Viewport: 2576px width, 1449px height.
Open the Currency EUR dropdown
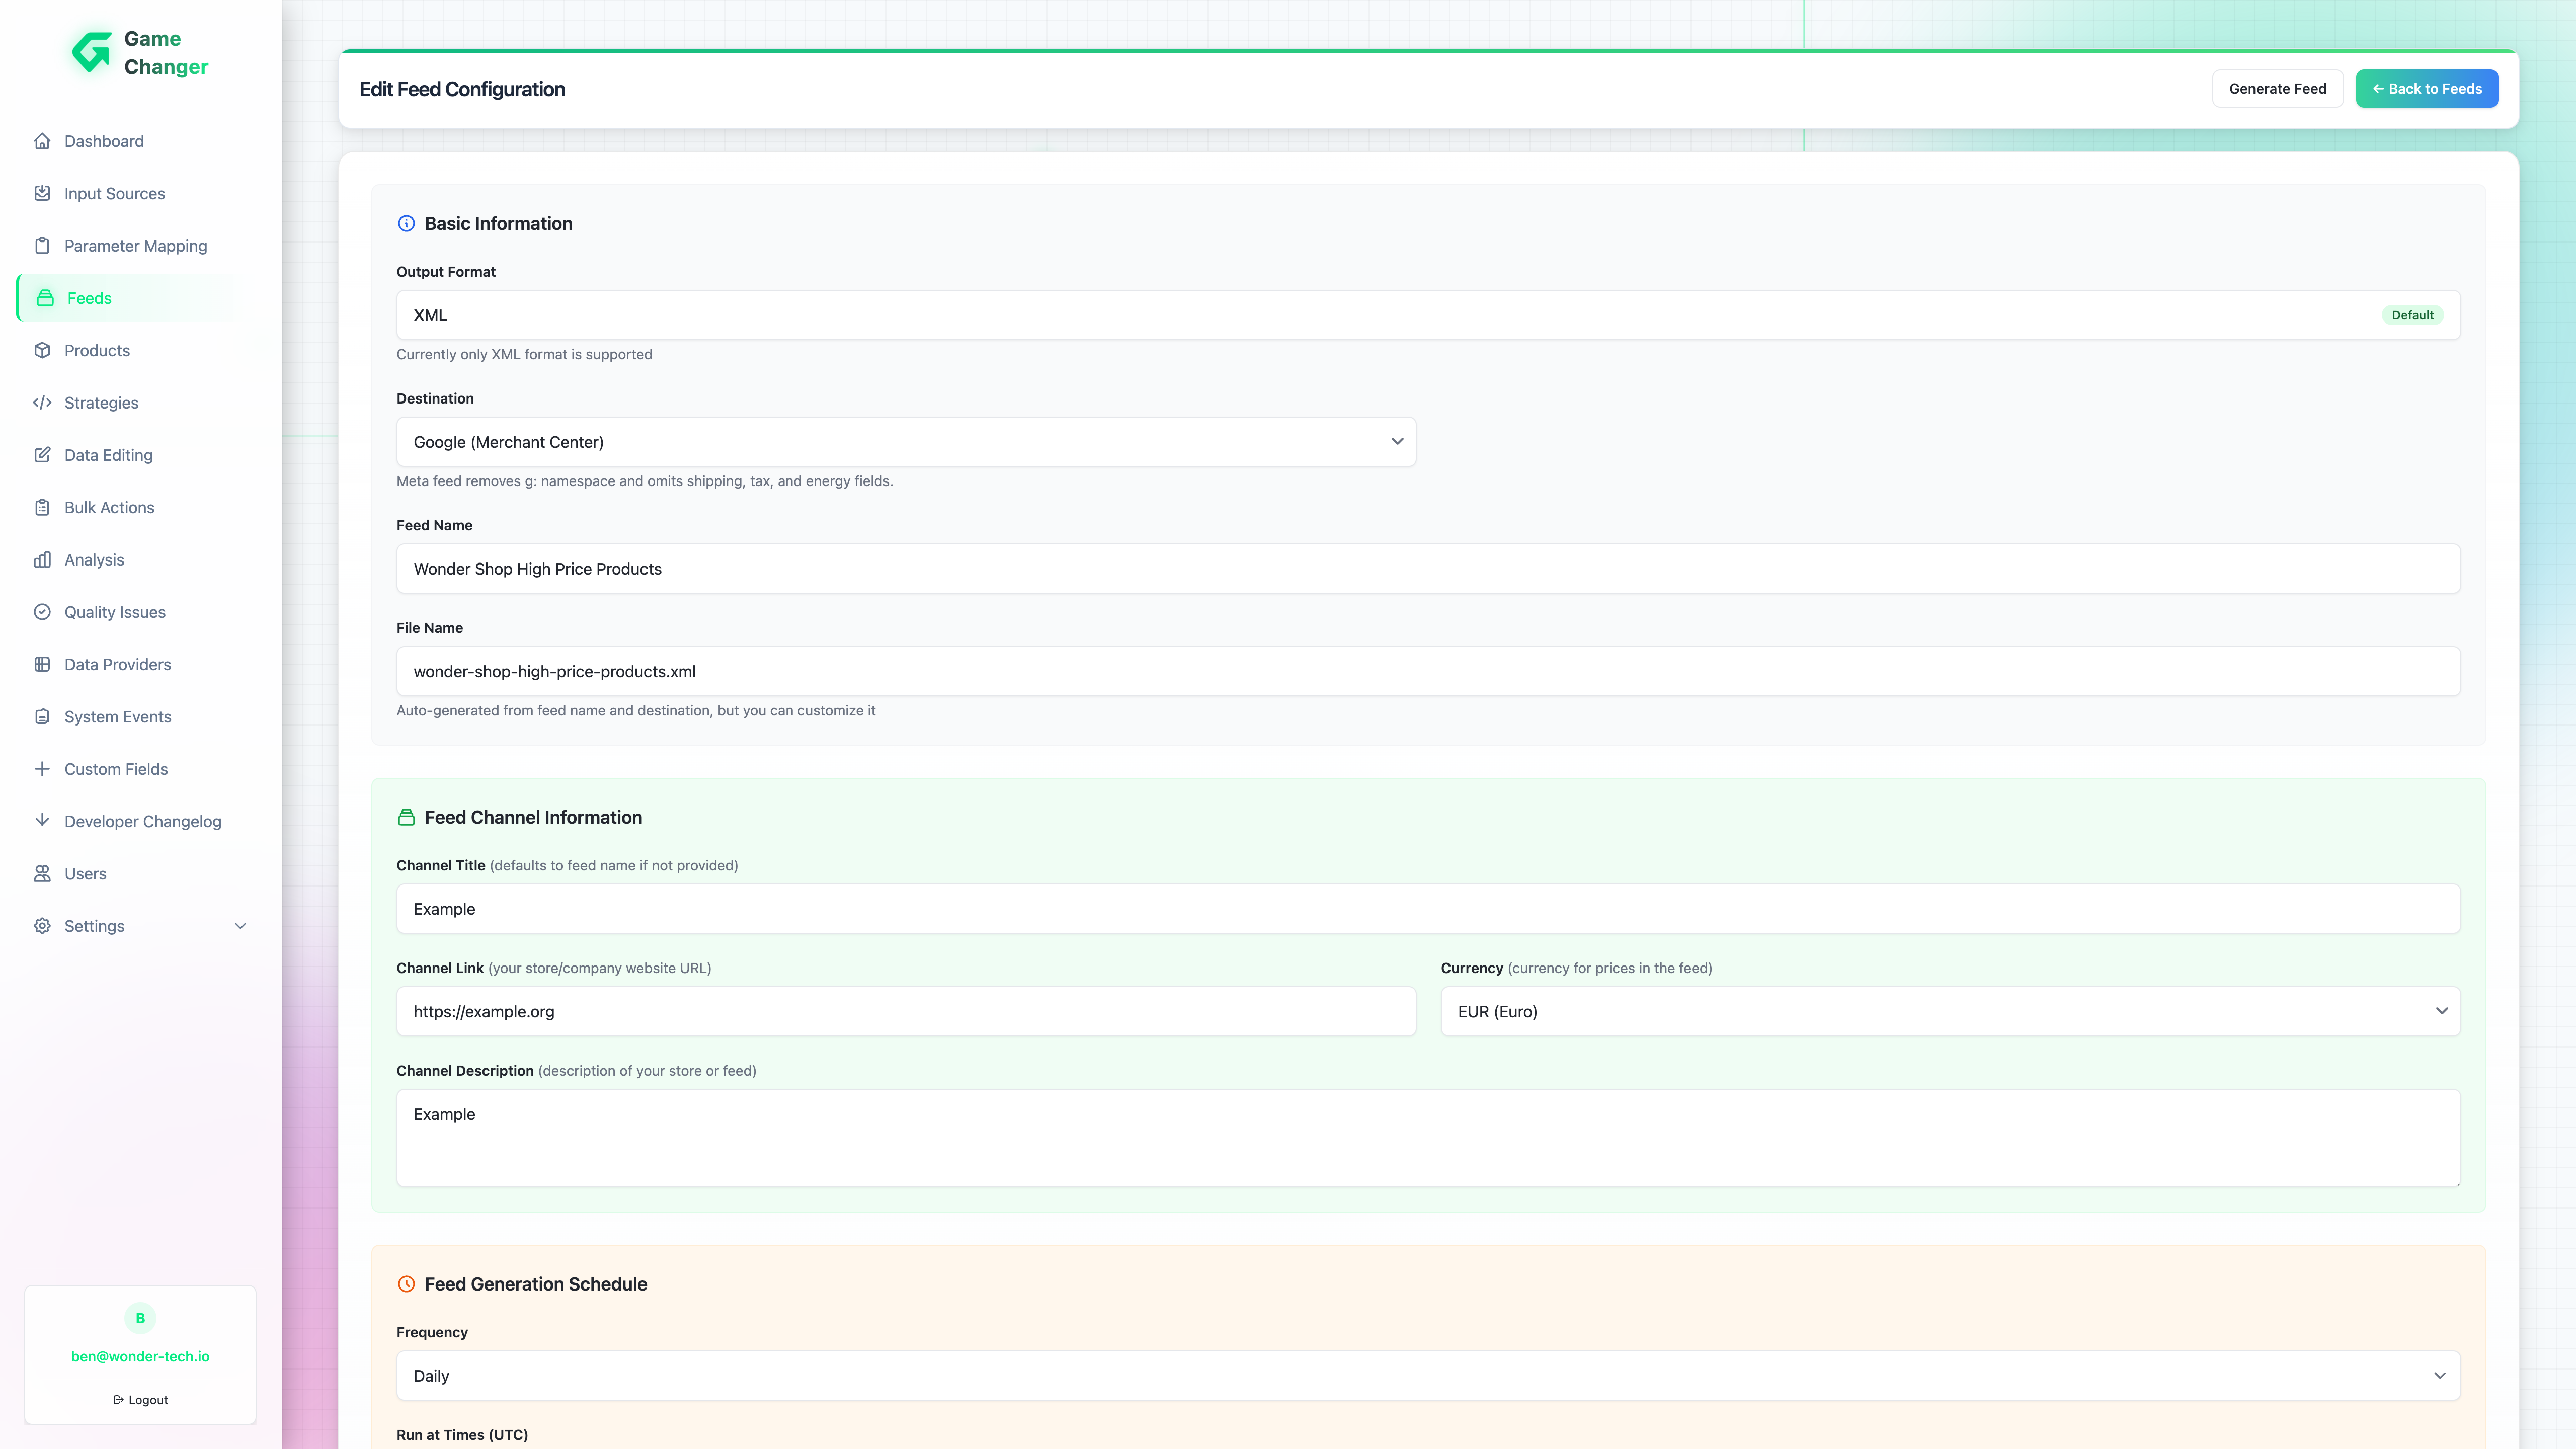(1950, 1012)
